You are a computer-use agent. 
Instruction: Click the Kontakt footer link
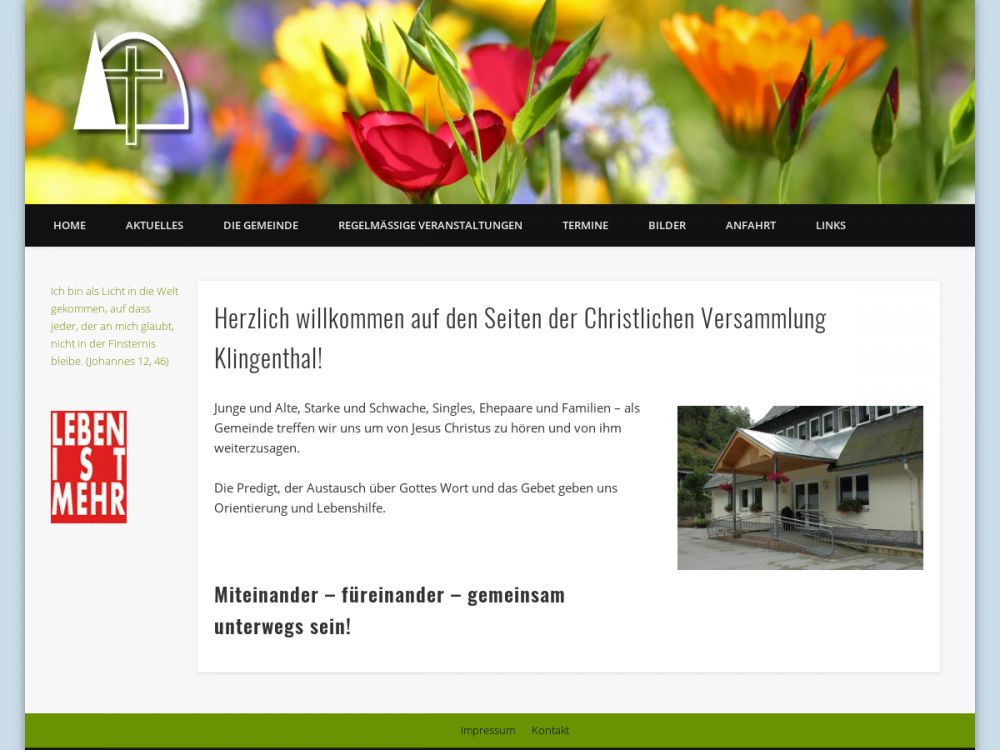point(550,730)
